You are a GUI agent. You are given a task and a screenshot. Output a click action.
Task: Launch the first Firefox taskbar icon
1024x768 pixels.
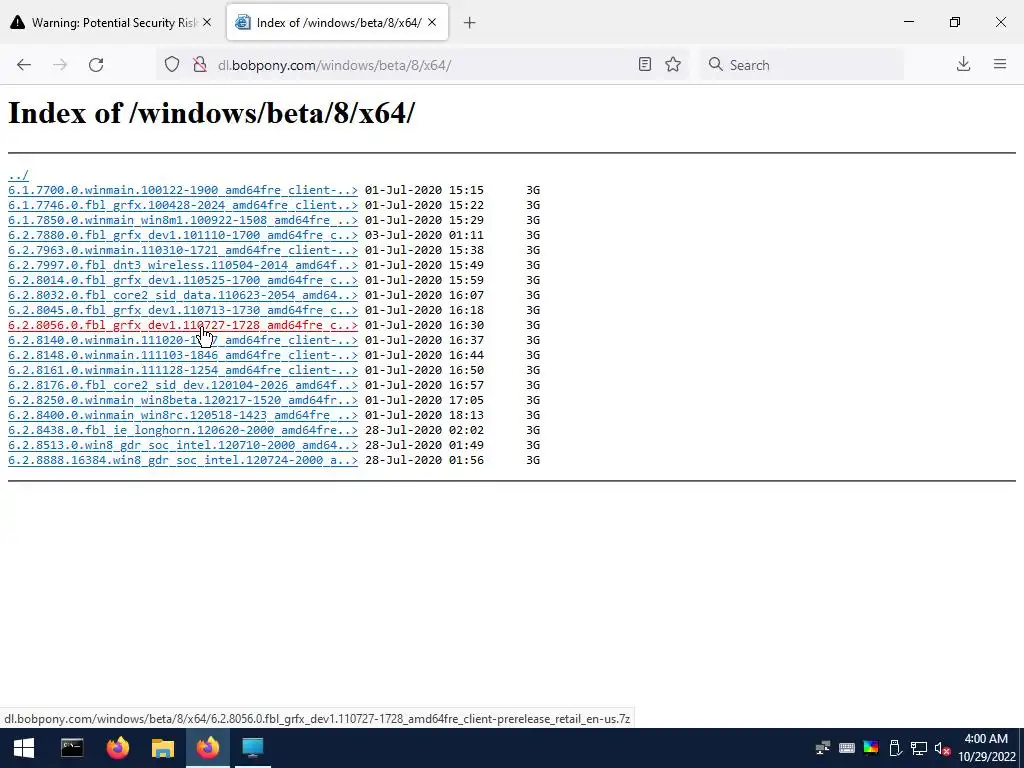pos(118,748)
